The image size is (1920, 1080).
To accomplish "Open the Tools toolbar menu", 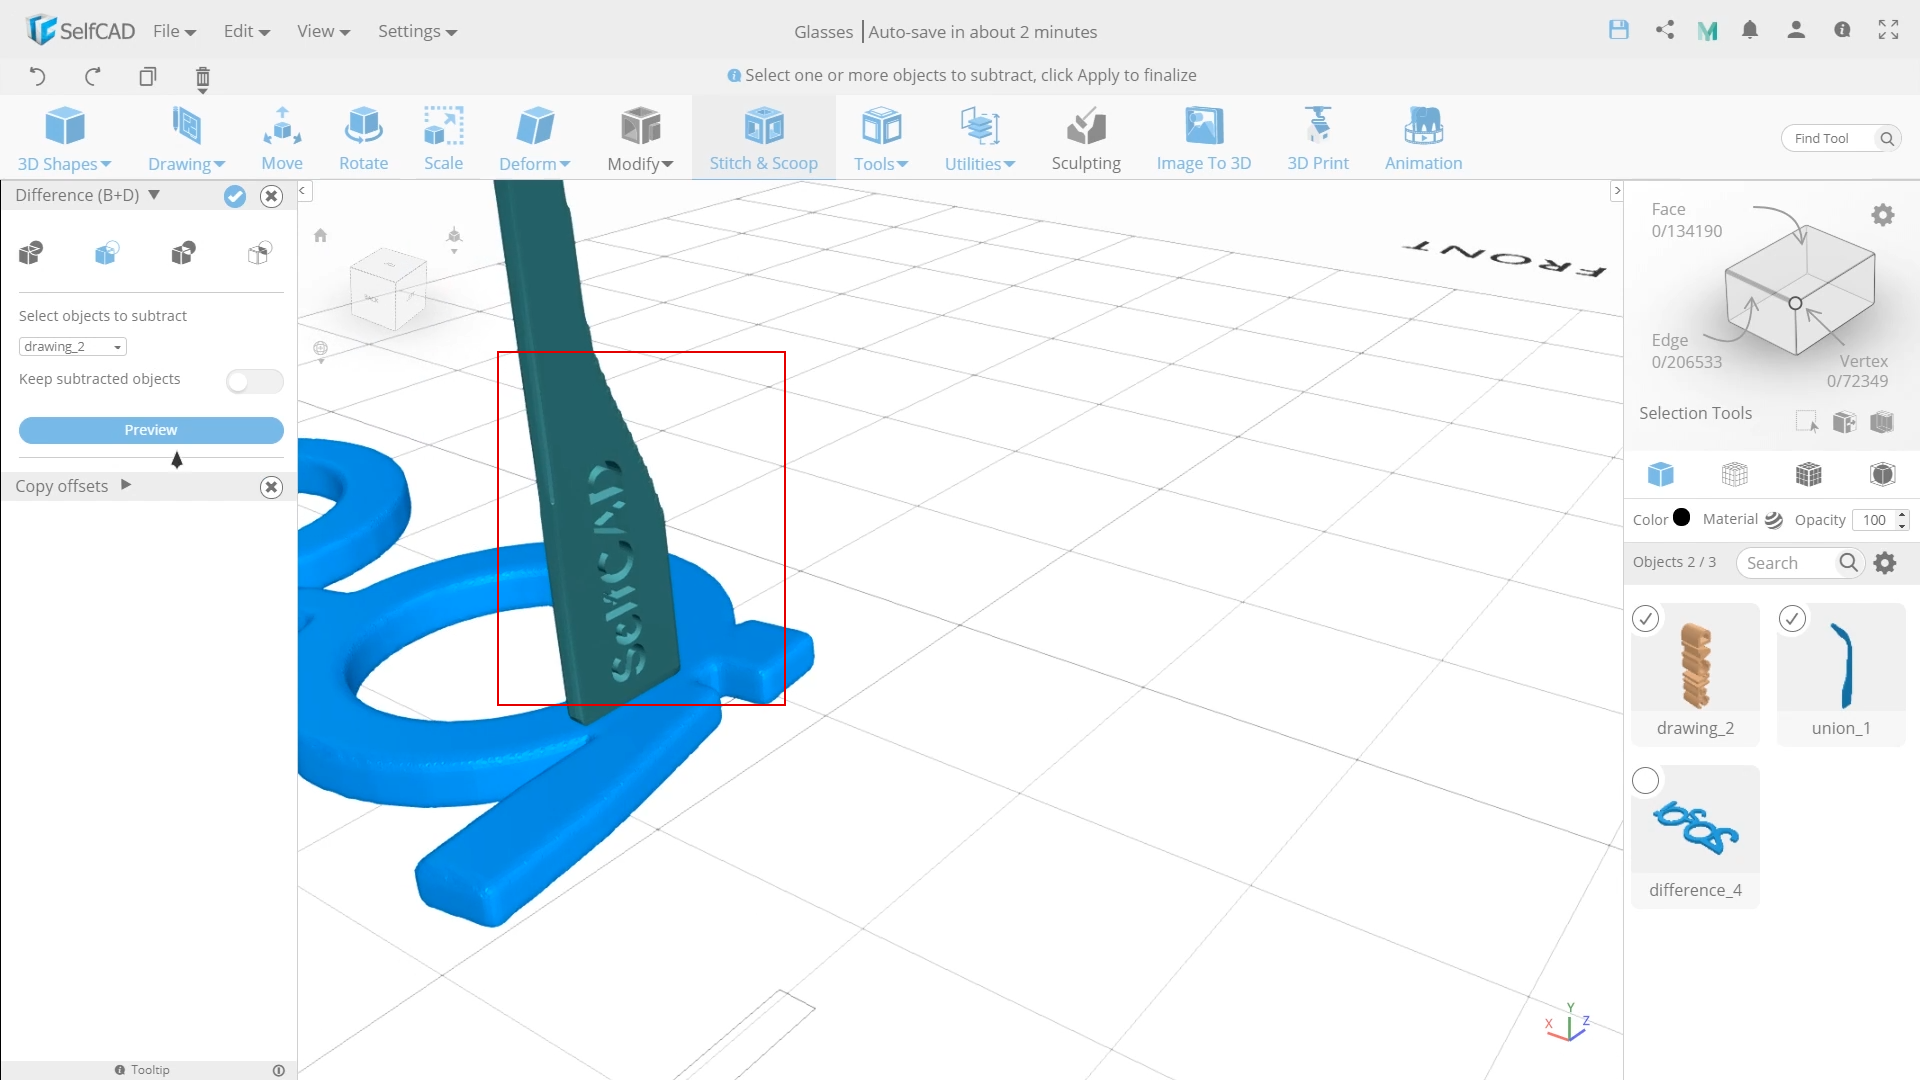I will pyautogui.click(x=881, y=139).
